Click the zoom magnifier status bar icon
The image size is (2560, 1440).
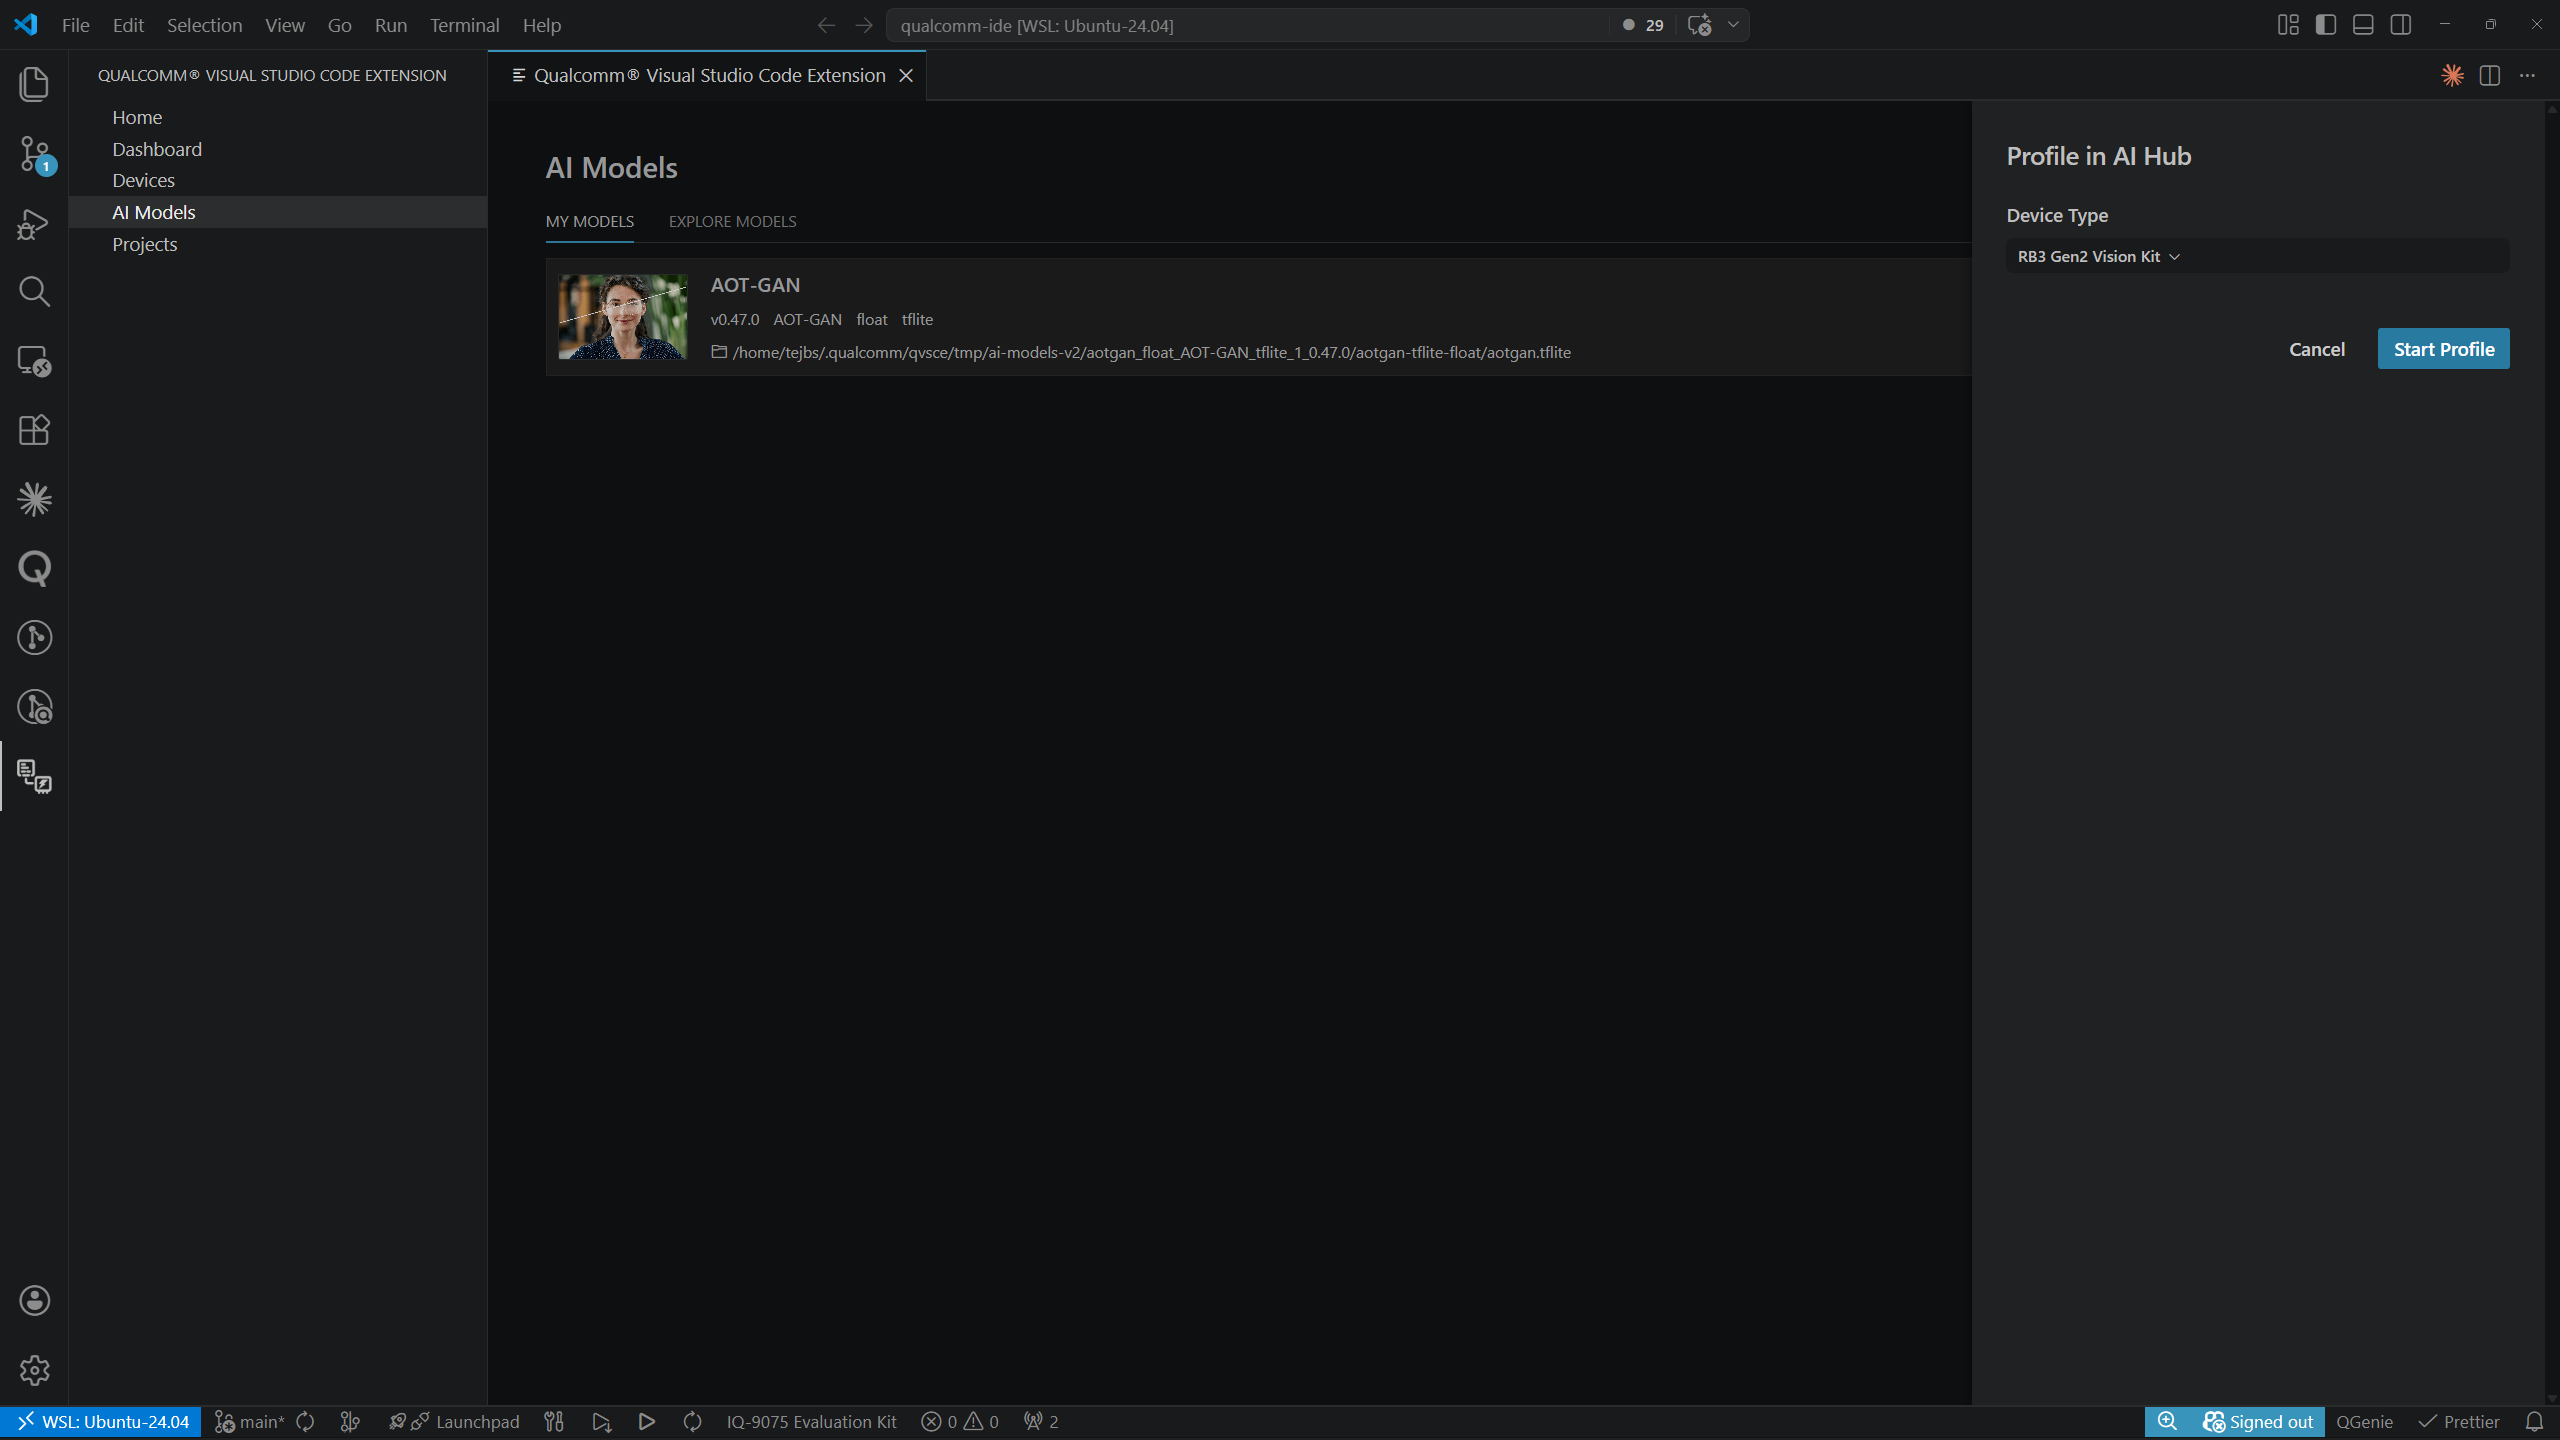click(2167, 1422)
